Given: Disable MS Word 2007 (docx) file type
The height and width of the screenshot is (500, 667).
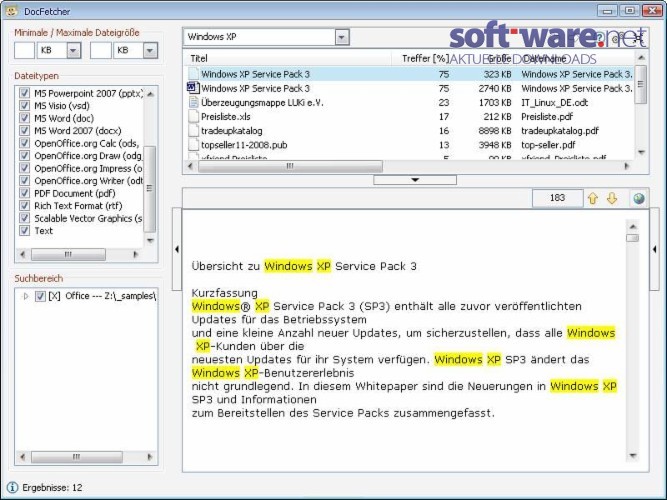Looking at the screenshot, I should (x=24, y=130).
